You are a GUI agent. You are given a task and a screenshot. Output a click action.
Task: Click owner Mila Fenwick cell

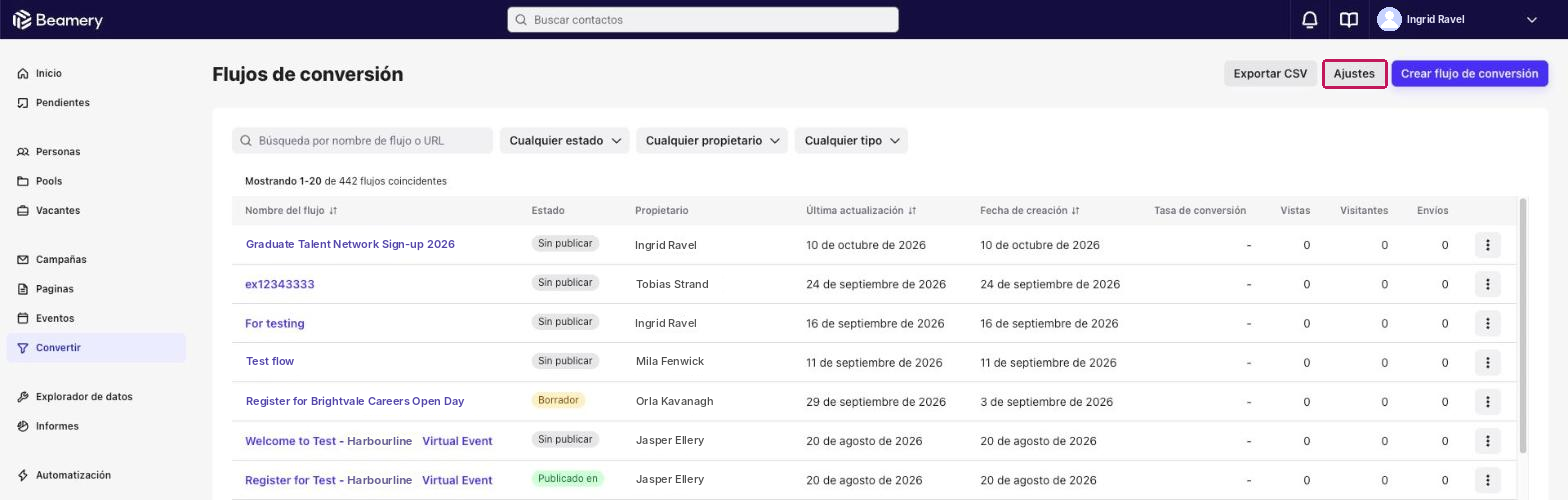click(x=670, y=361)
